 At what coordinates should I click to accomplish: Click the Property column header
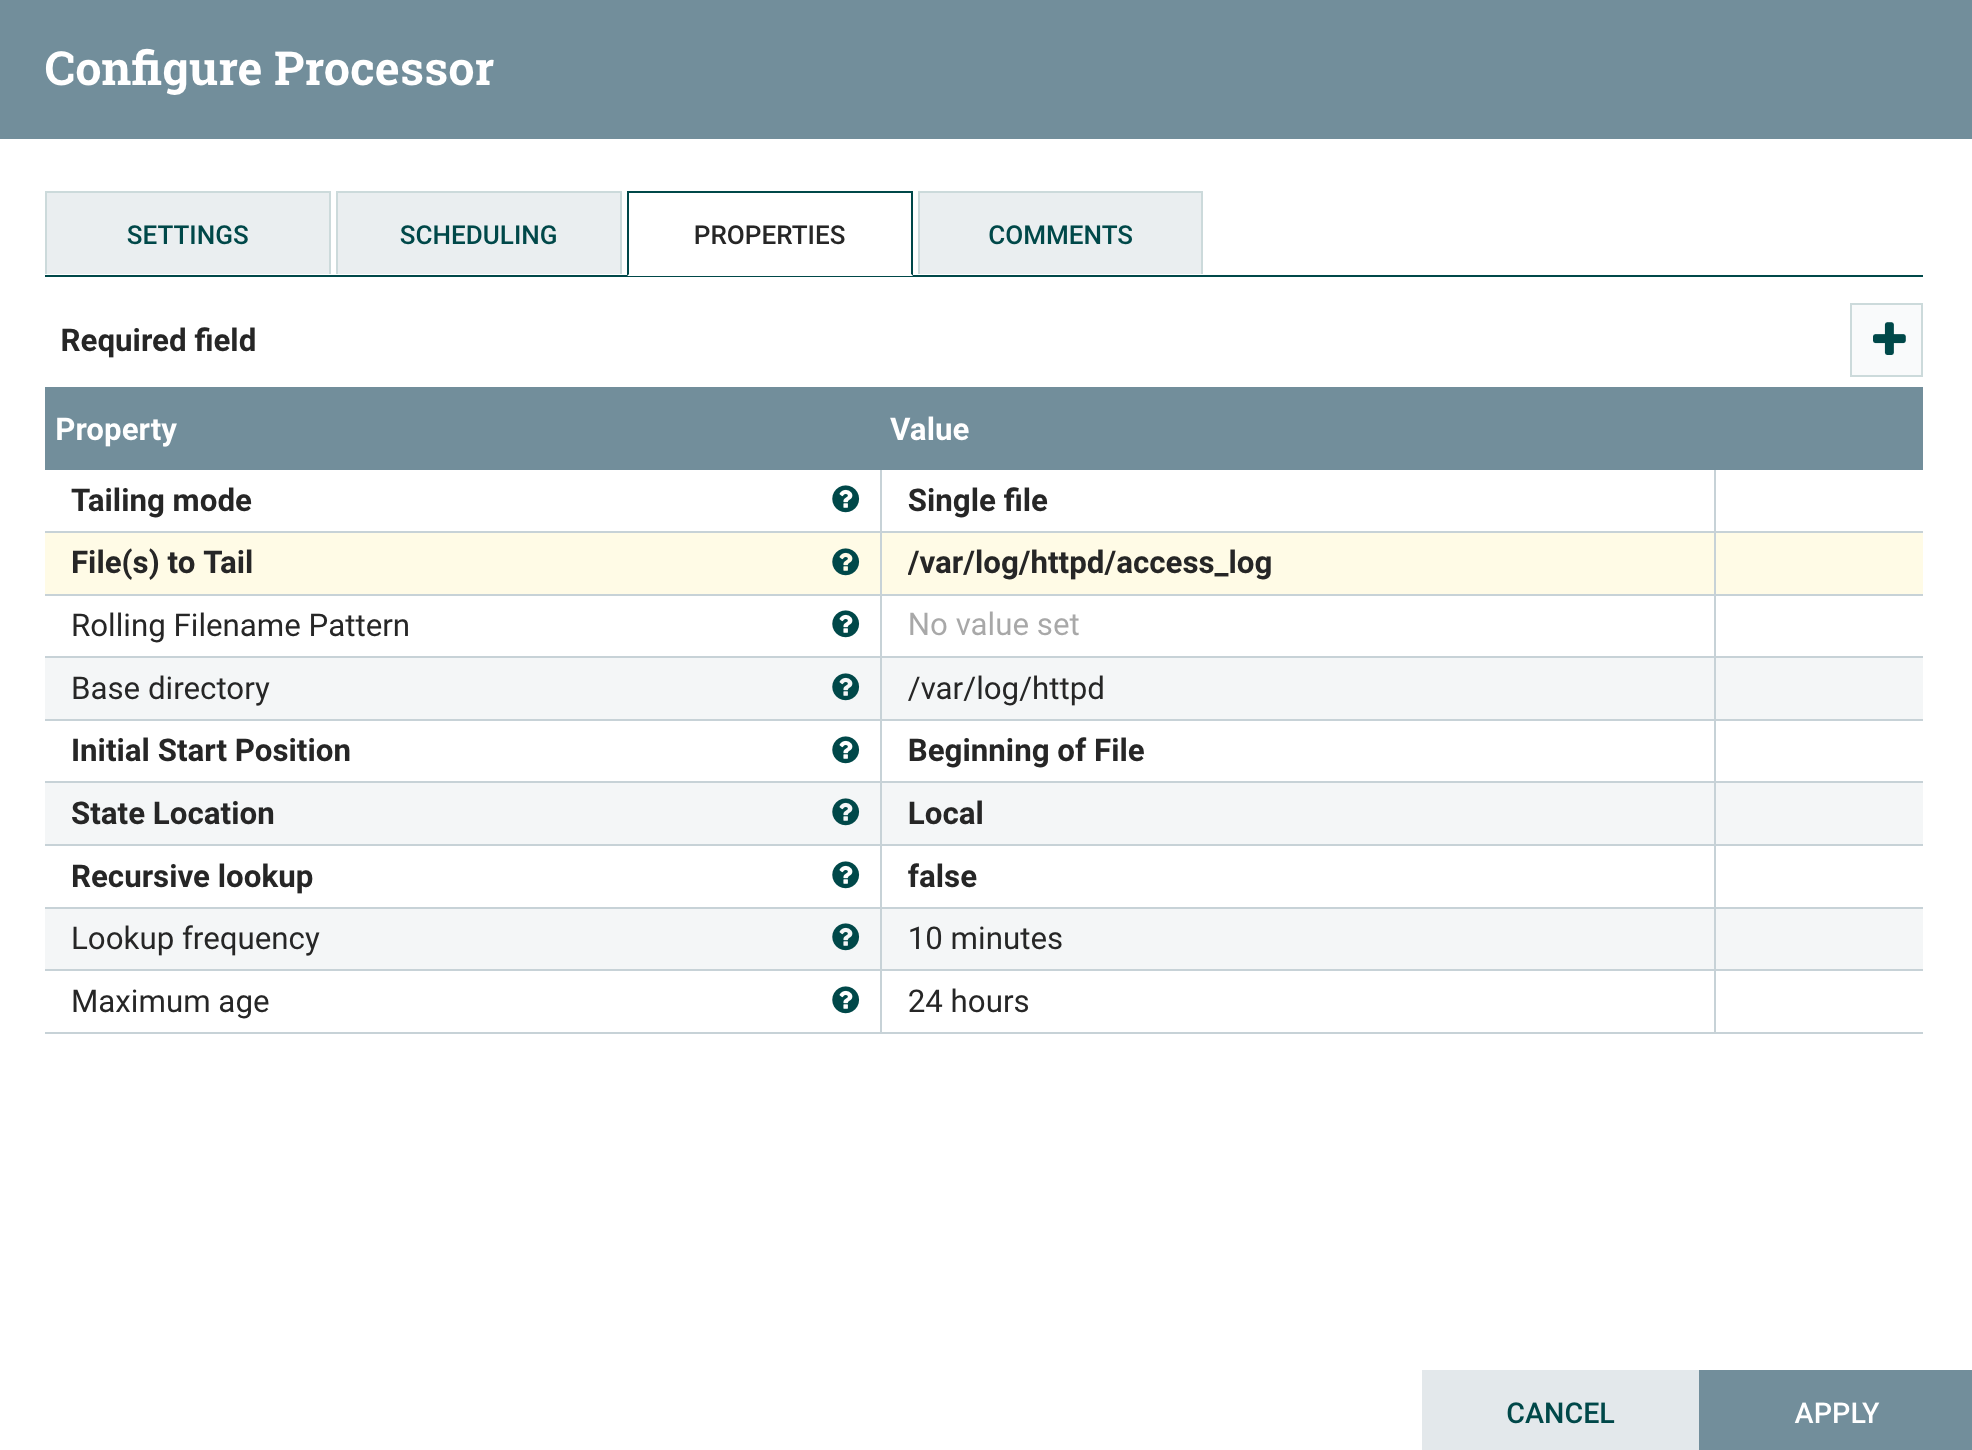[x=116, y=429]
